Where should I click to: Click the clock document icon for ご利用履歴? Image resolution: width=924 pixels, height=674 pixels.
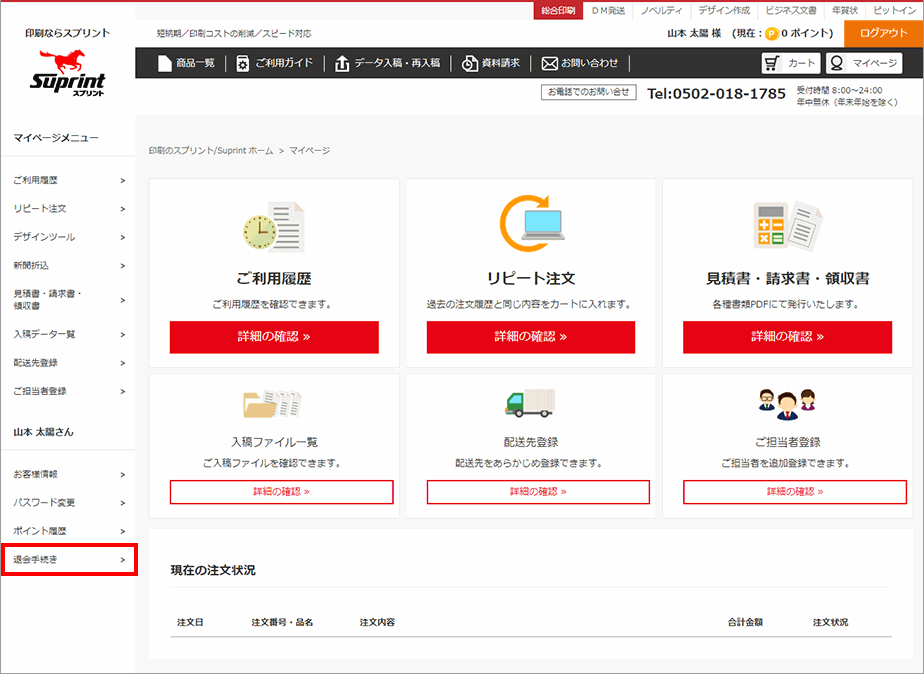pos(273,227)
